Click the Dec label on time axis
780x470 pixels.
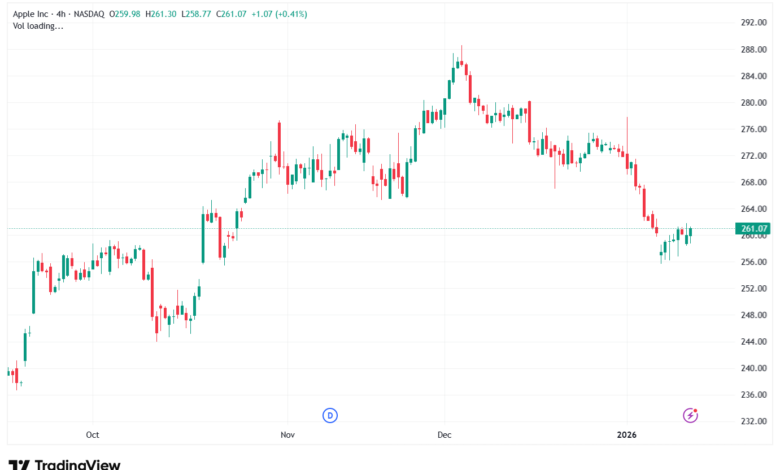[x=446, y=435]
